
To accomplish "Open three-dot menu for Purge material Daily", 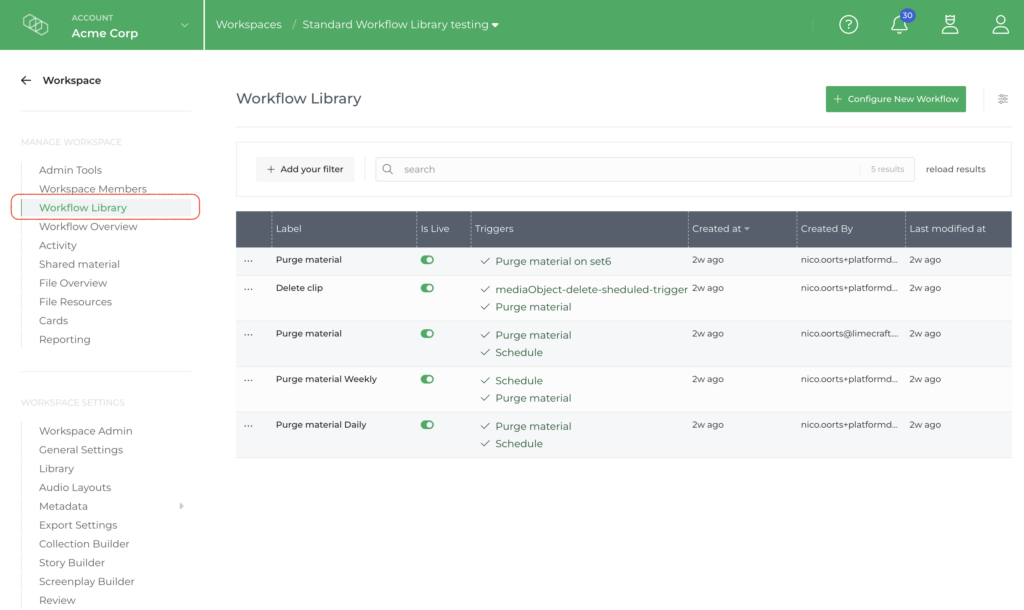I will coord(248,426).
